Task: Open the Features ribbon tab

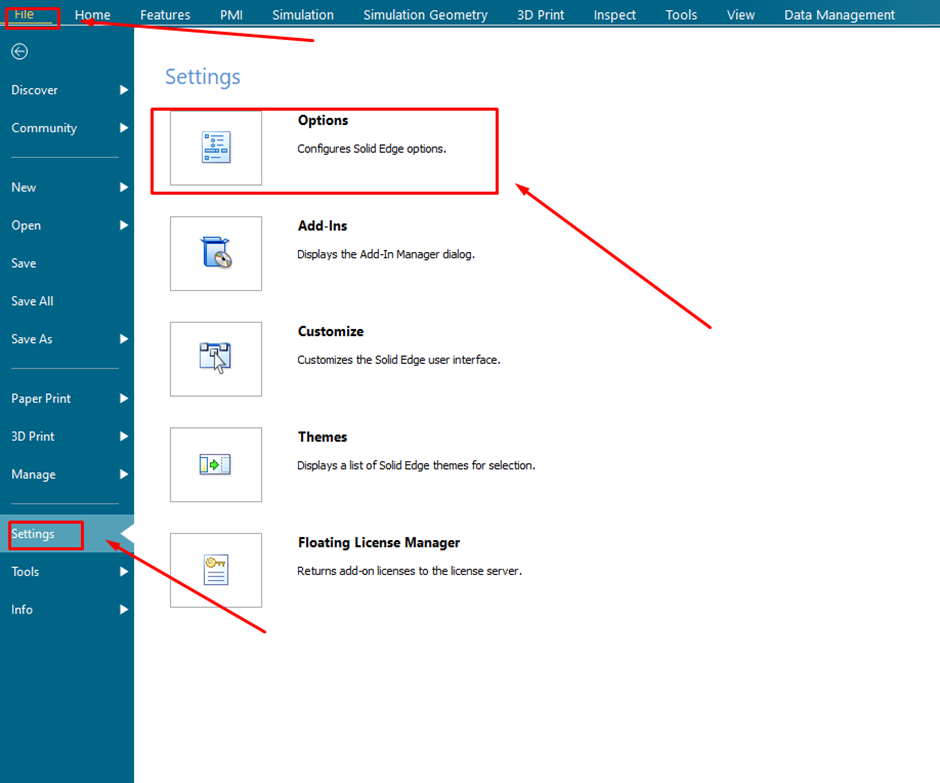Action: click(x=165, y=14)
